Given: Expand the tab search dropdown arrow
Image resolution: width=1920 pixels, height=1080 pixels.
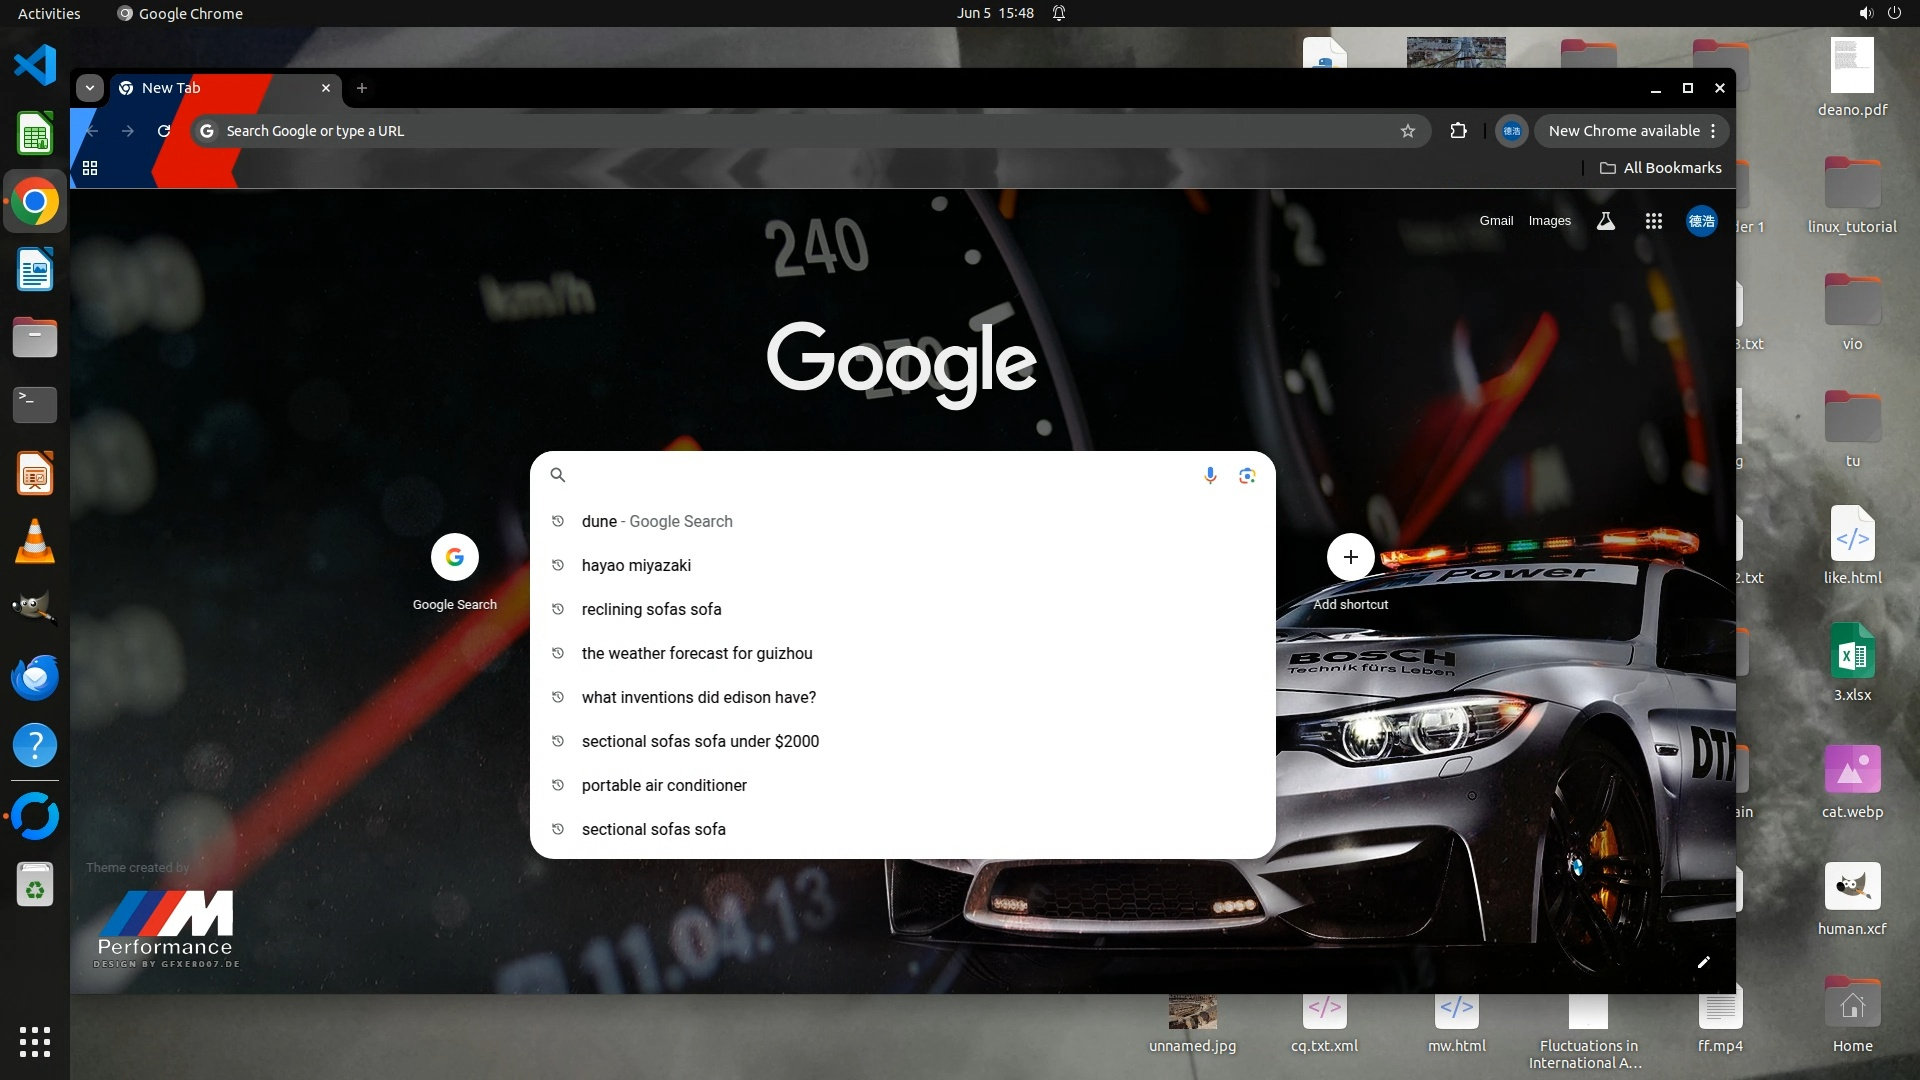Looking at the screenshot, I should pos(90,88).
